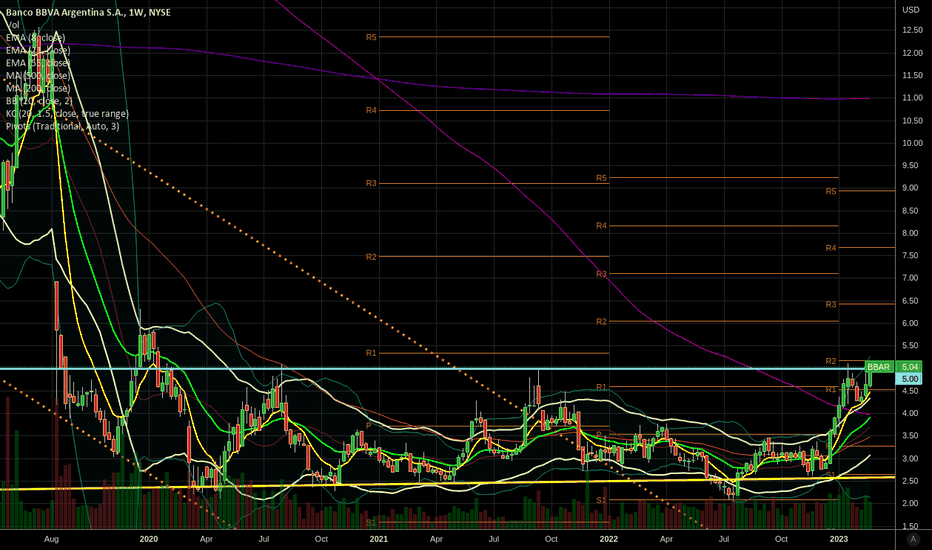
Task: Select the 'EMA (8, close)' indicator legend
Action: (36, 37)
